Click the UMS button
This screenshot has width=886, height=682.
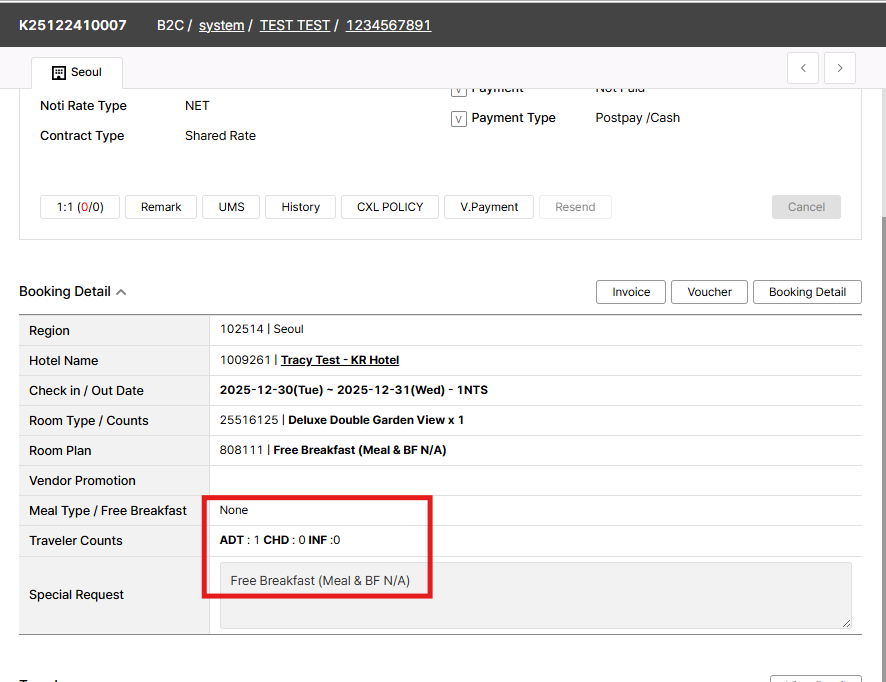point(231,207)
